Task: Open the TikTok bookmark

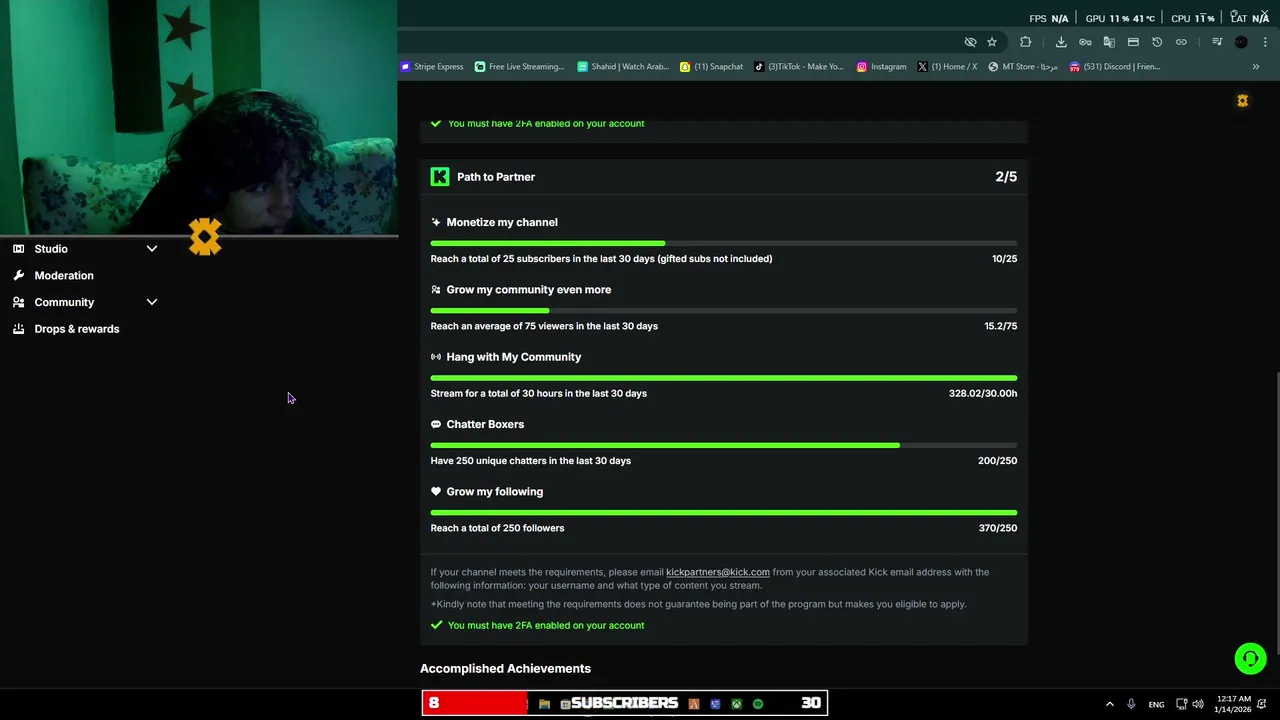Action: click(x=799, y=67)
